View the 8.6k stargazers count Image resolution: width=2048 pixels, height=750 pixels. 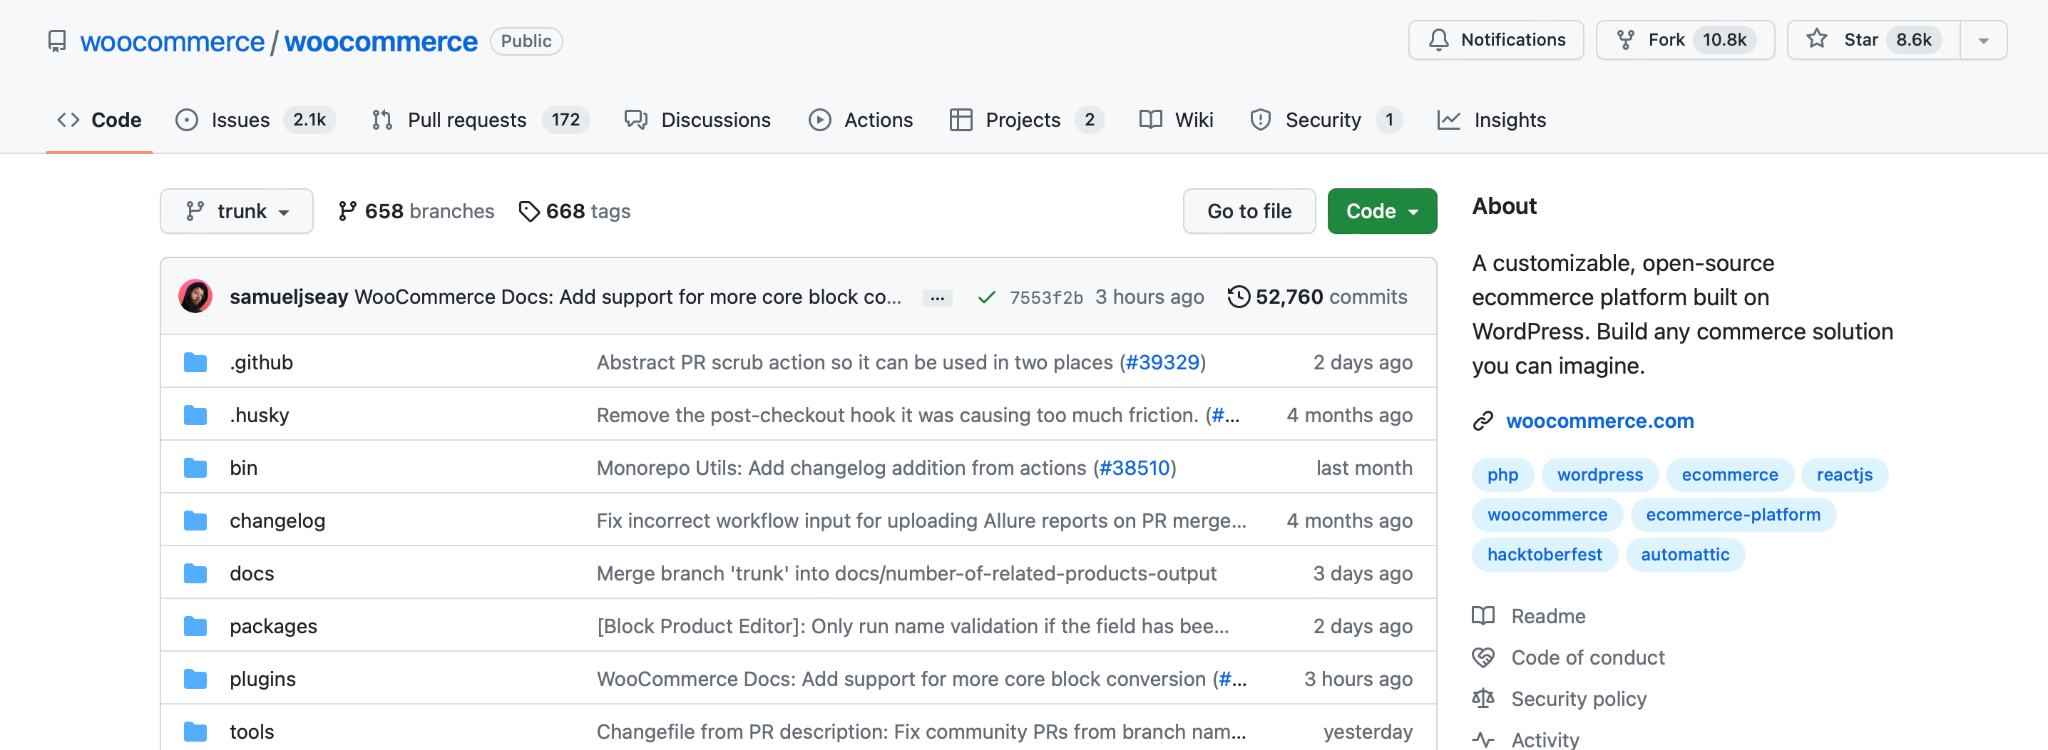click(x=1914, y=40)
